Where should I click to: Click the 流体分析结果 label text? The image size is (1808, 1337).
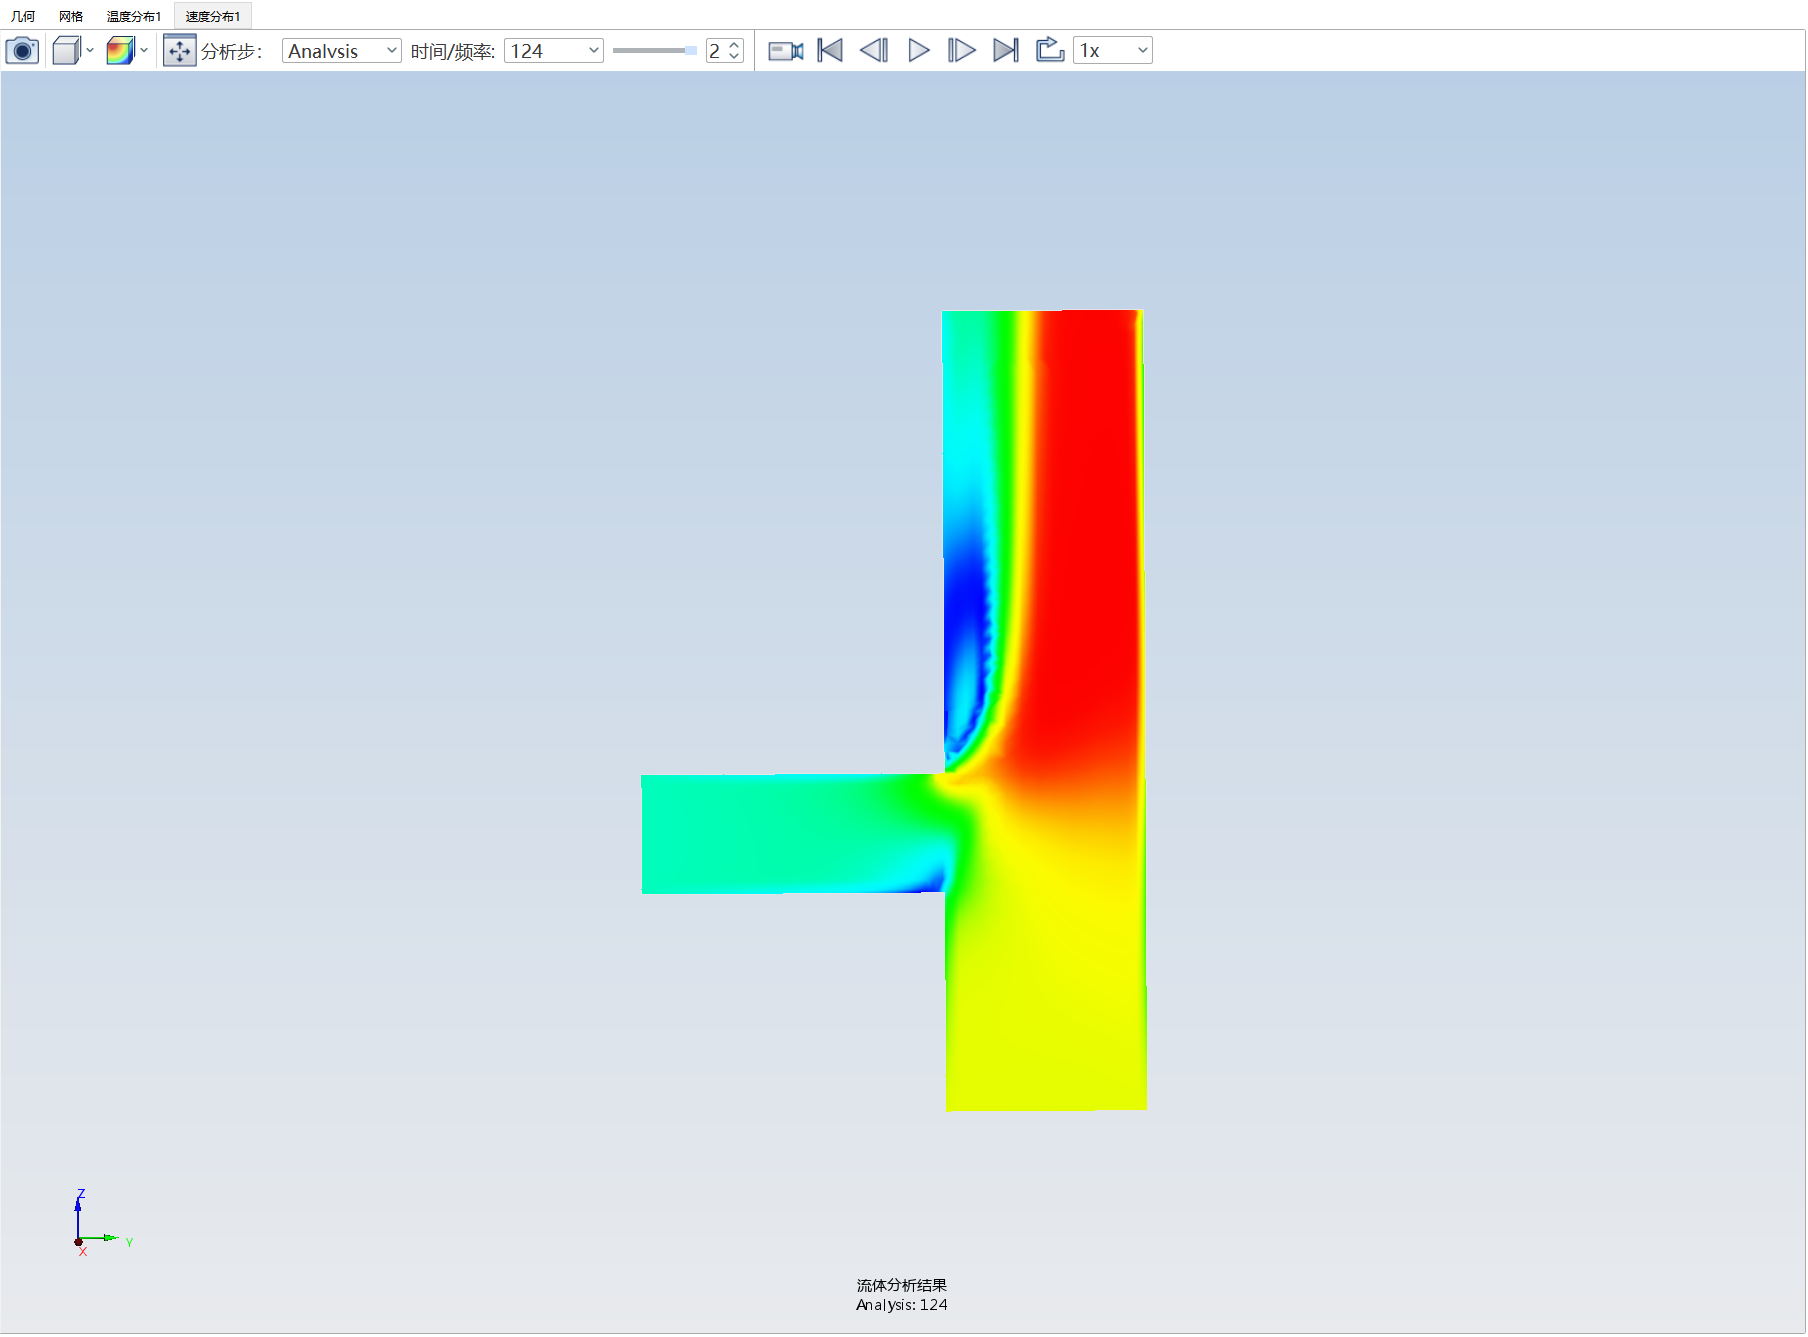[902, 1286]
